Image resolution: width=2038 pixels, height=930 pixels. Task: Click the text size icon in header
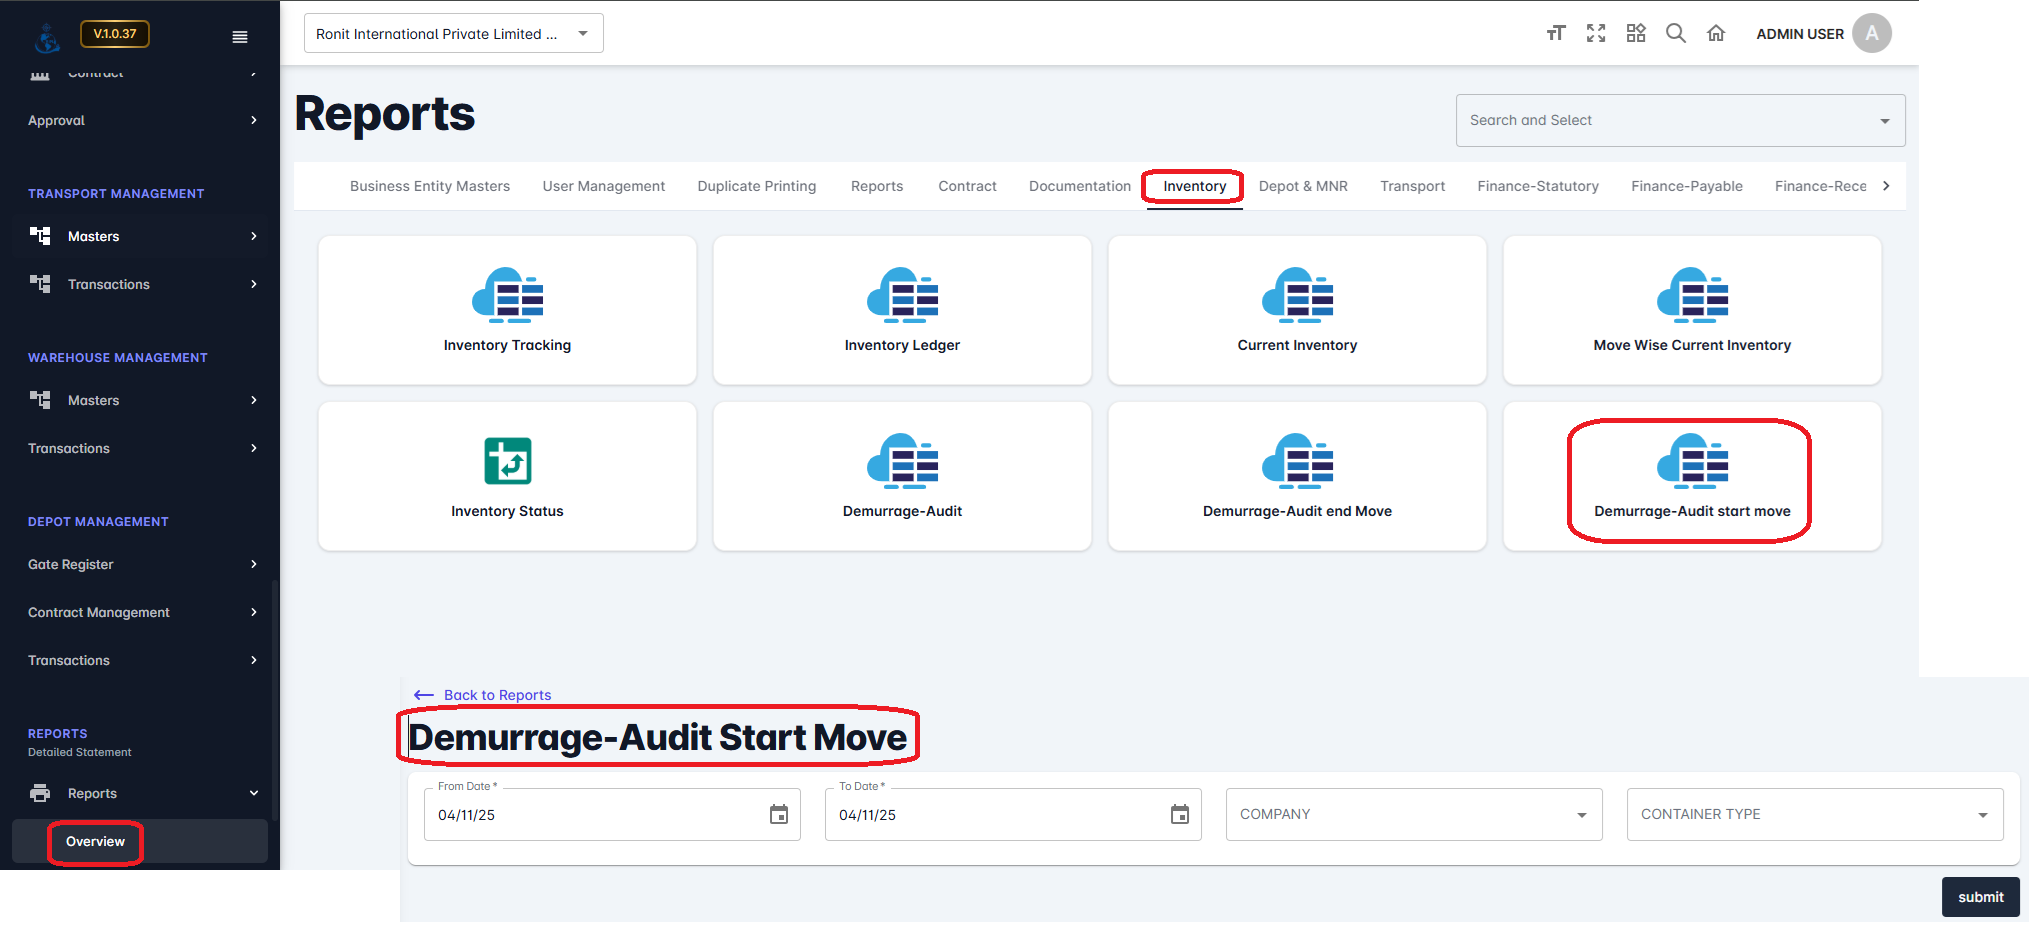tap(1555, 33)
